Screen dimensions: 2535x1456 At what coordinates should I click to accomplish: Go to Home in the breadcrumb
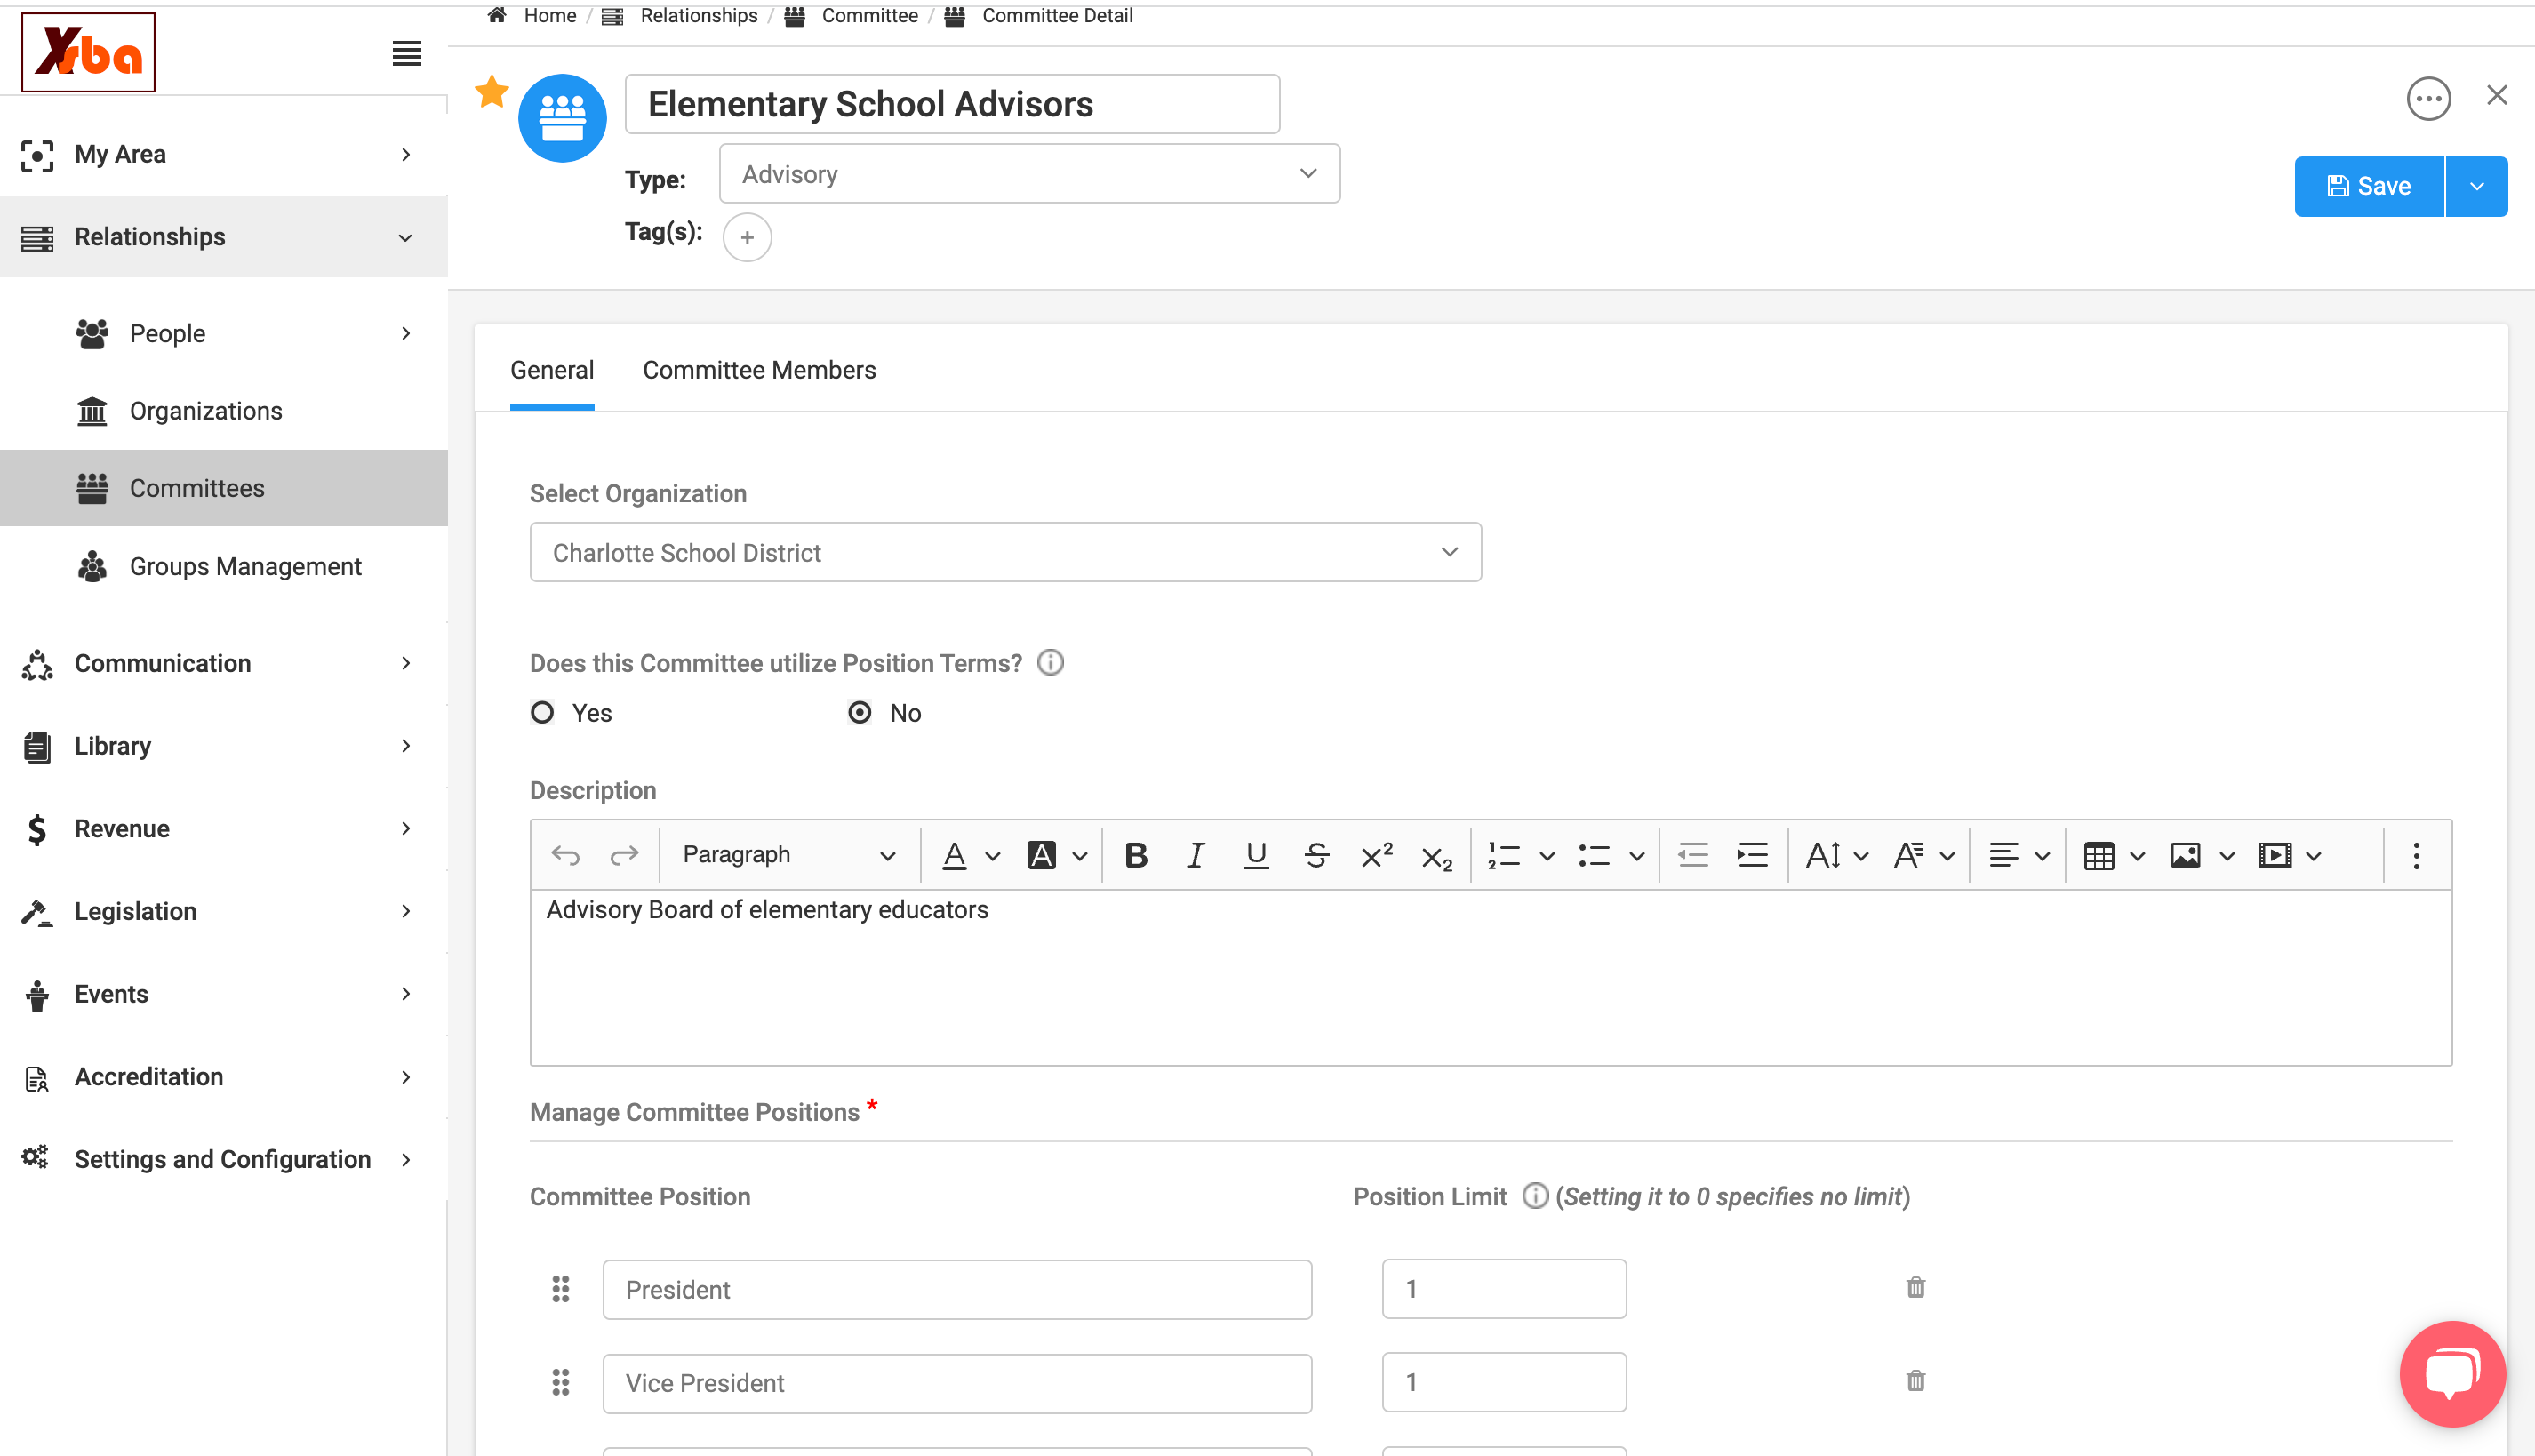click(550, 15)
